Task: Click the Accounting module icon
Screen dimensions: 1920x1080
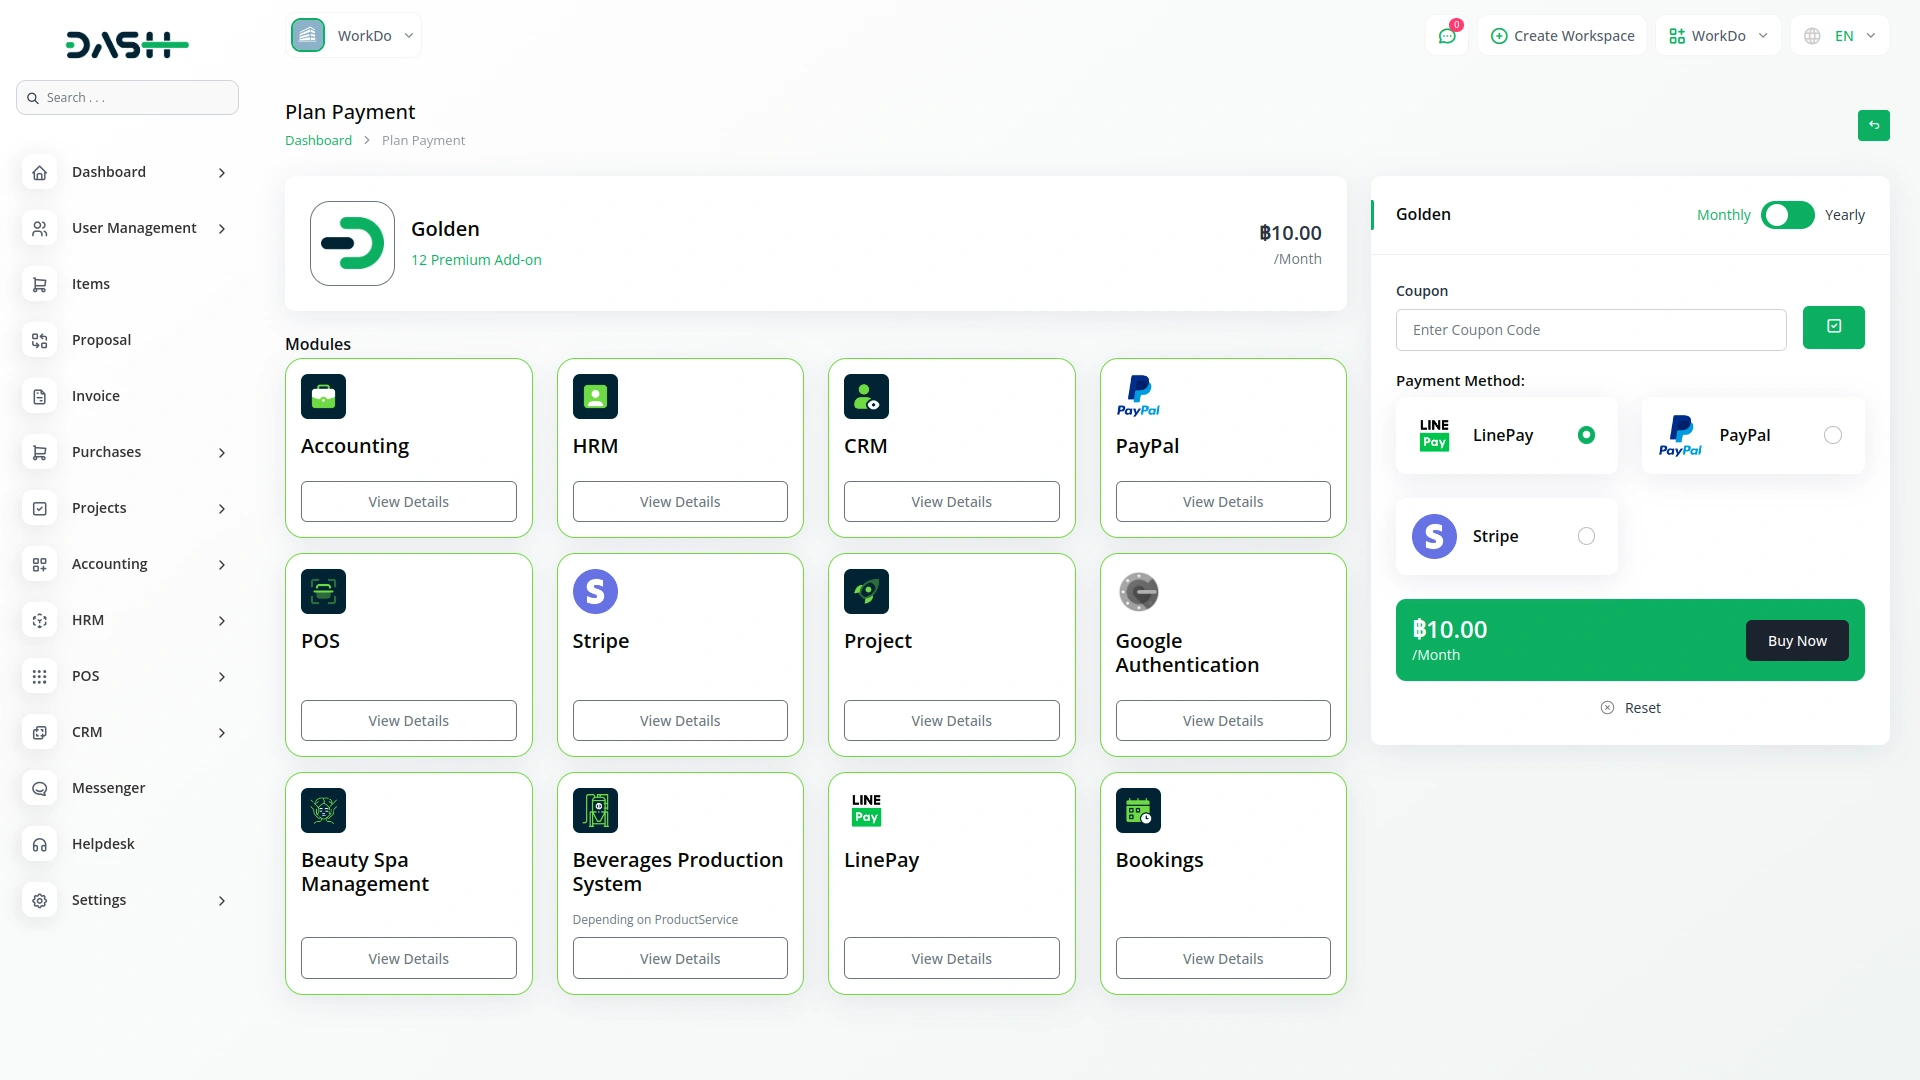Action: pos(322,396)
